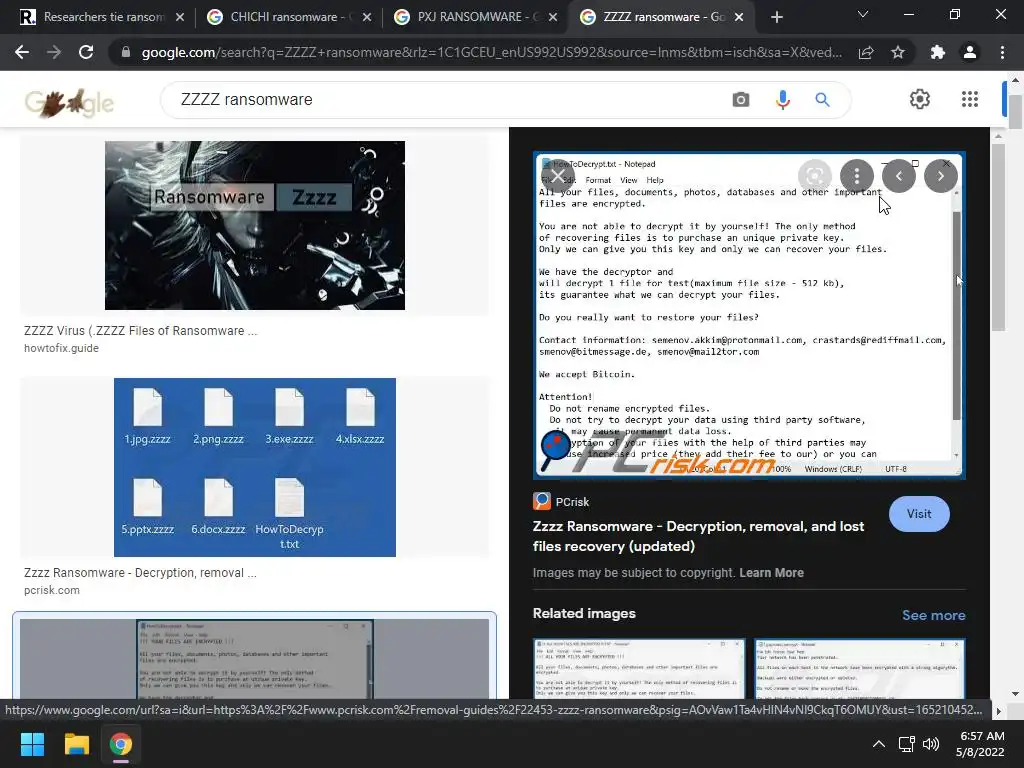Open first related image thumbnail
Image resolution: width=1024 pixels, height=768 pixels.
point(639,669)
